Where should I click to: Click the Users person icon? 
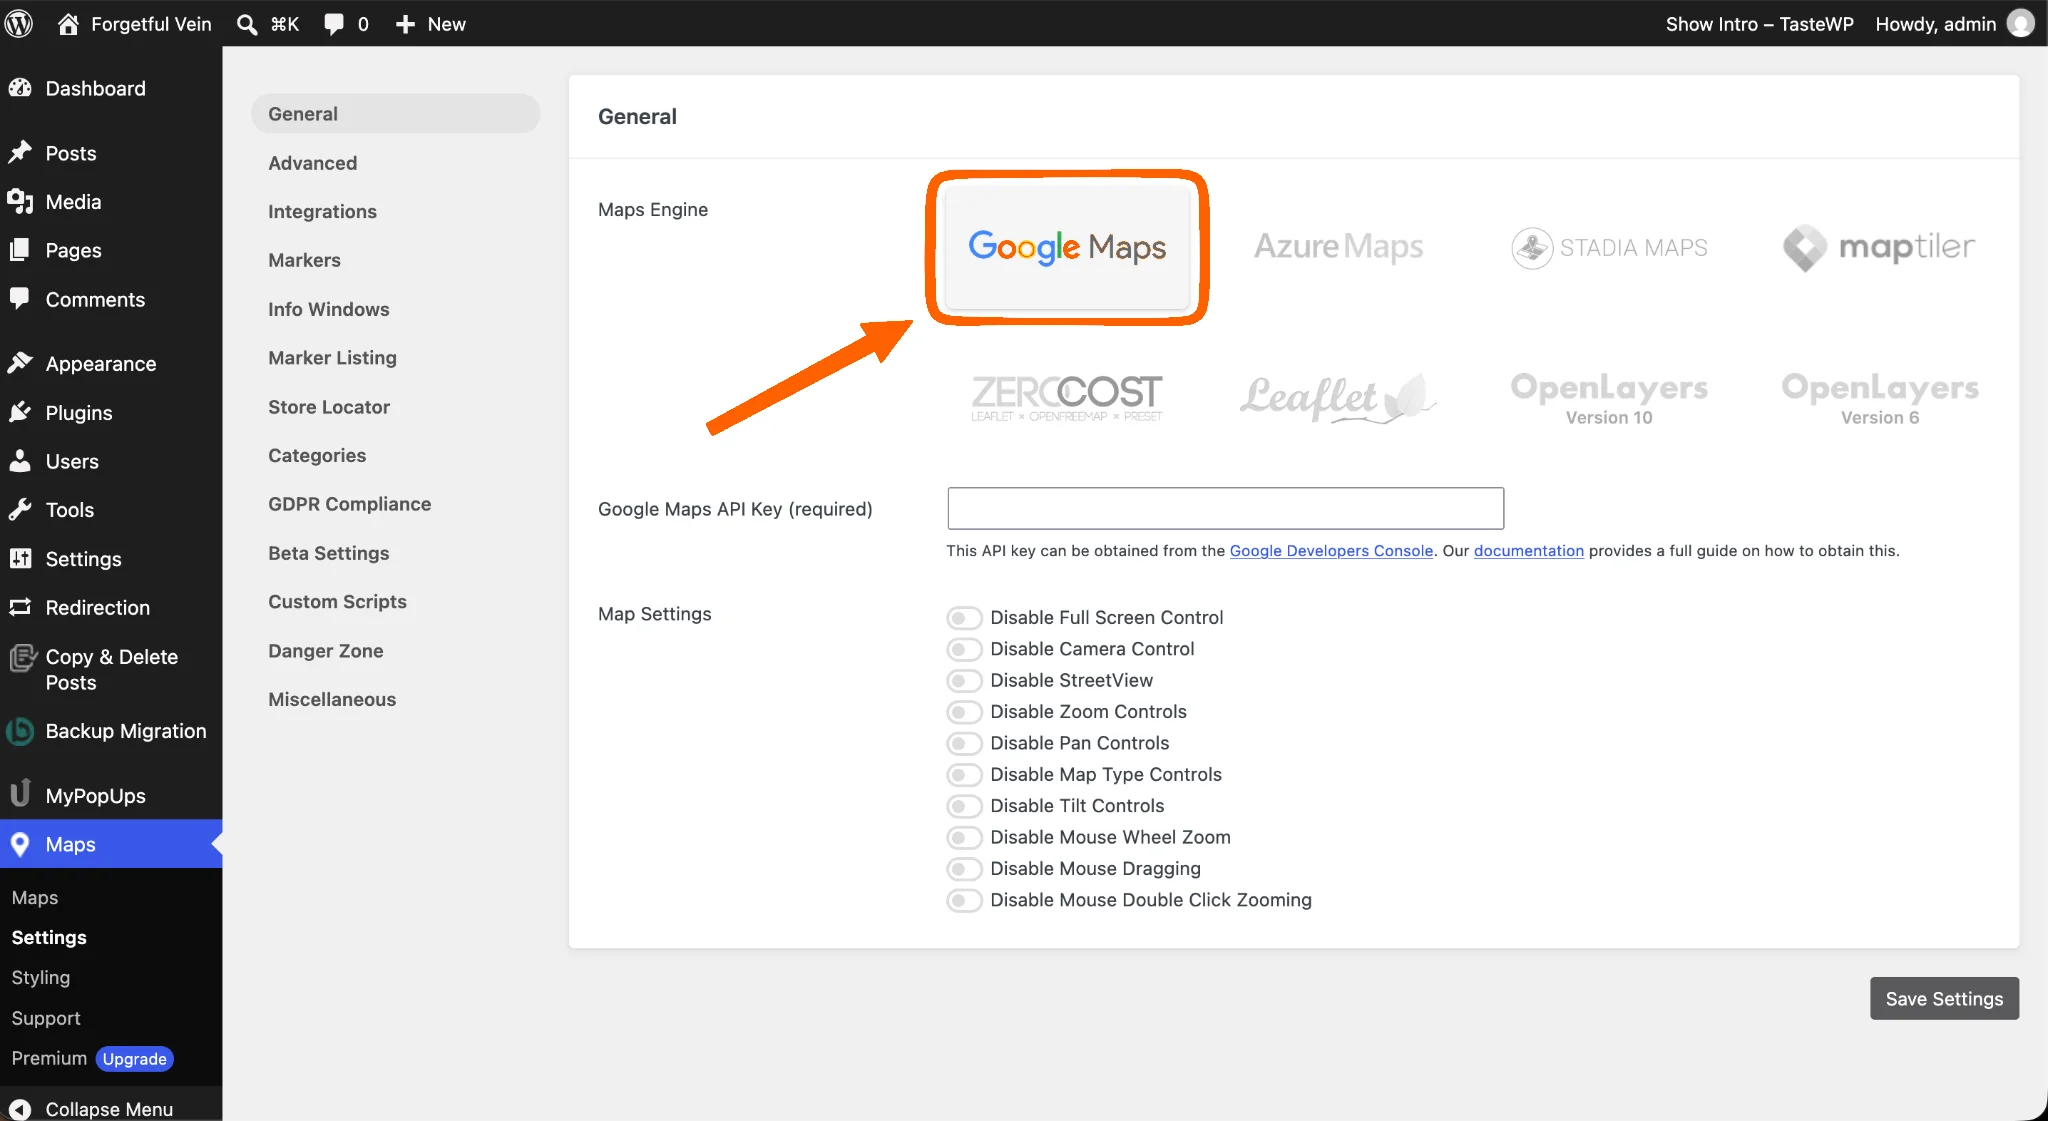tap(20, 461)
